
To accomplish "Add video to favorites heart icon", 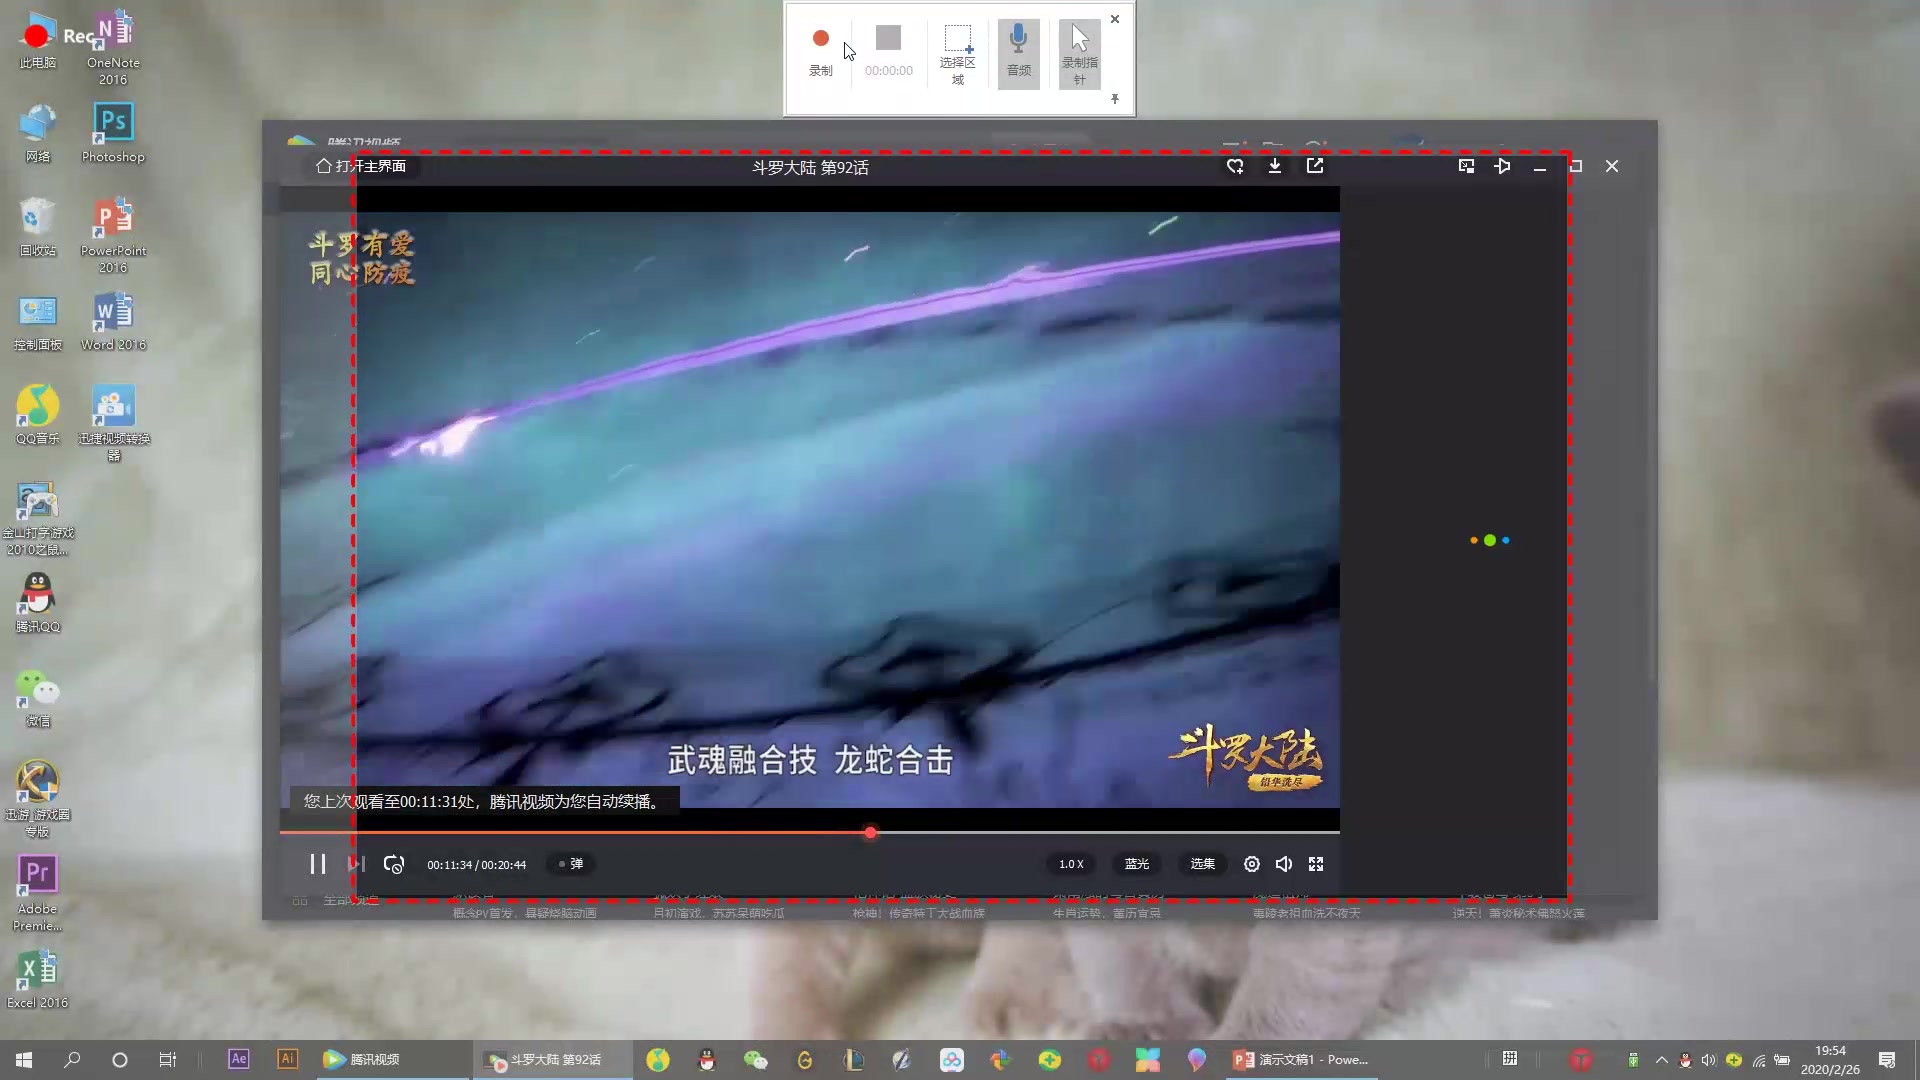I will coord(1235,167).
